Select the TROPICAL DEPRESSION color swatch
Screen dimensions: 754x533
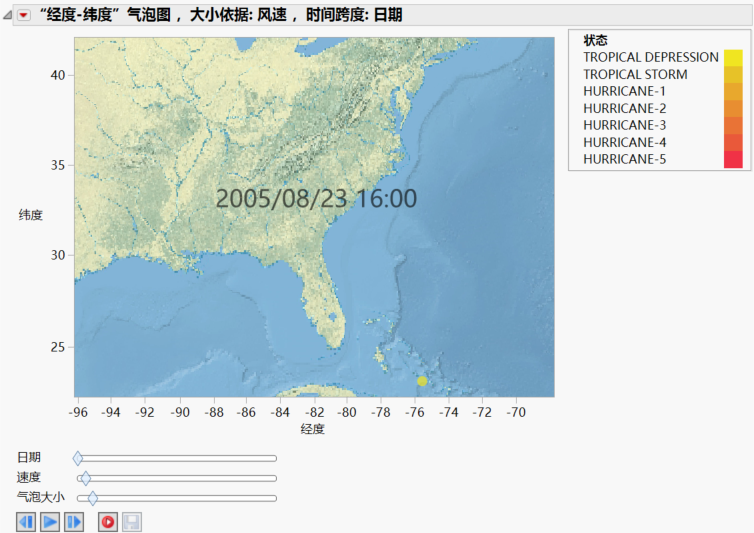click(x=733, y=57)
